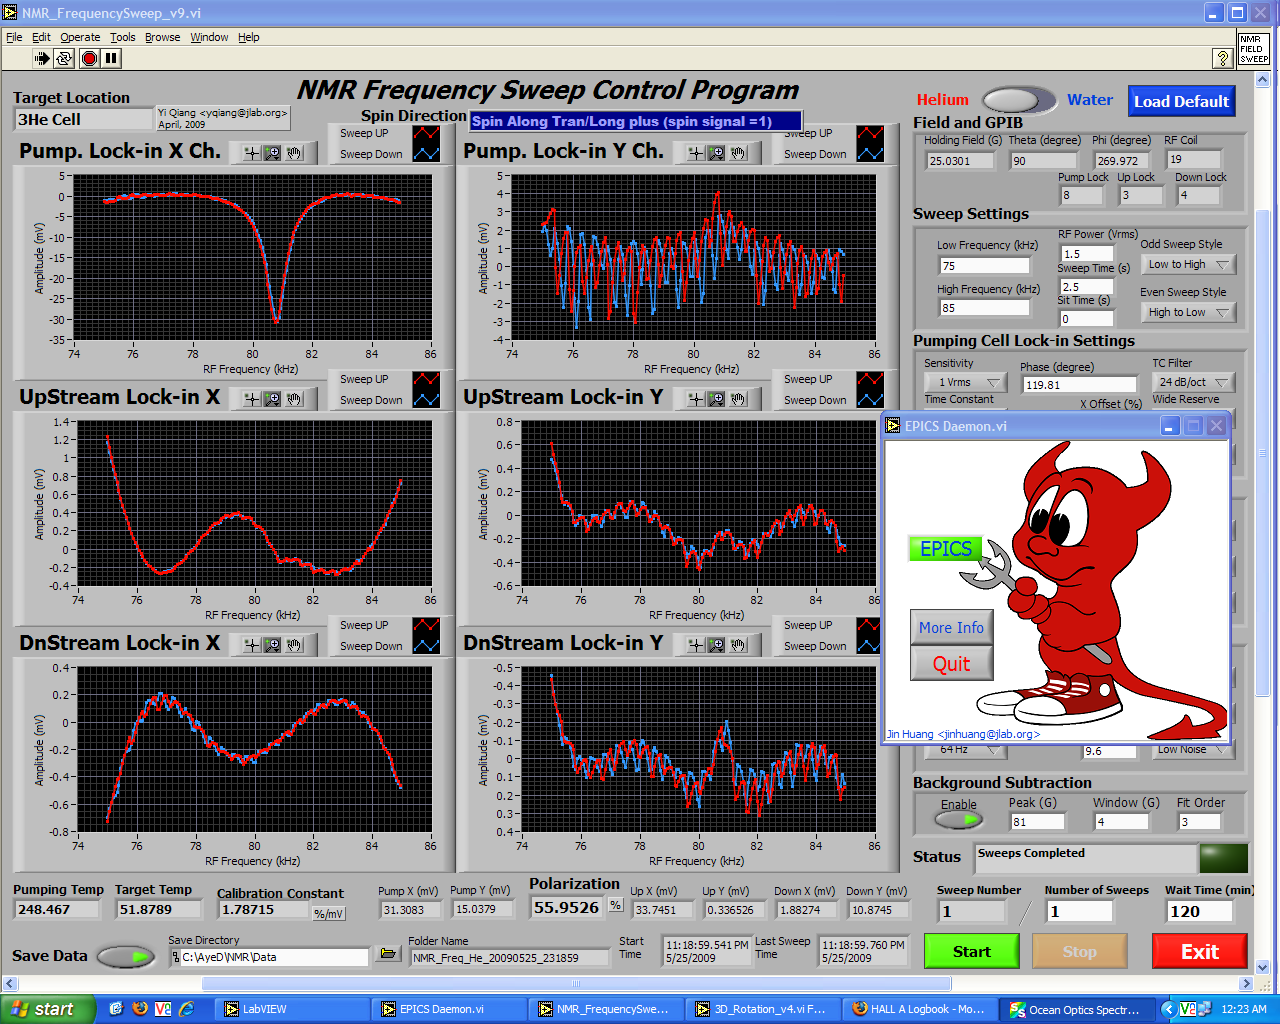1280x1024 pixels.
Task: Click the red Abort Execution button
Action: click(89, 59)
